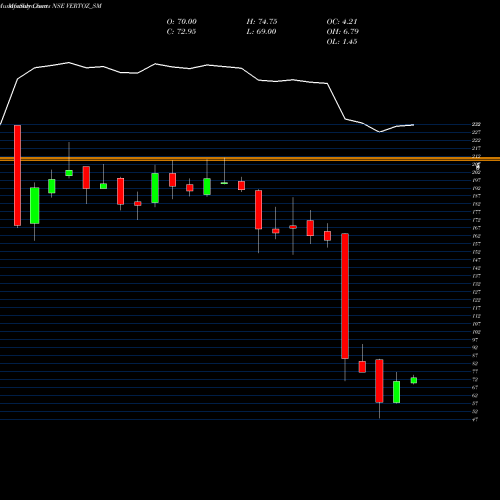Click the NSE VERTOZ_SM chart title
Image resolution: width=500 pixels, height=500 pixels.
77,6
